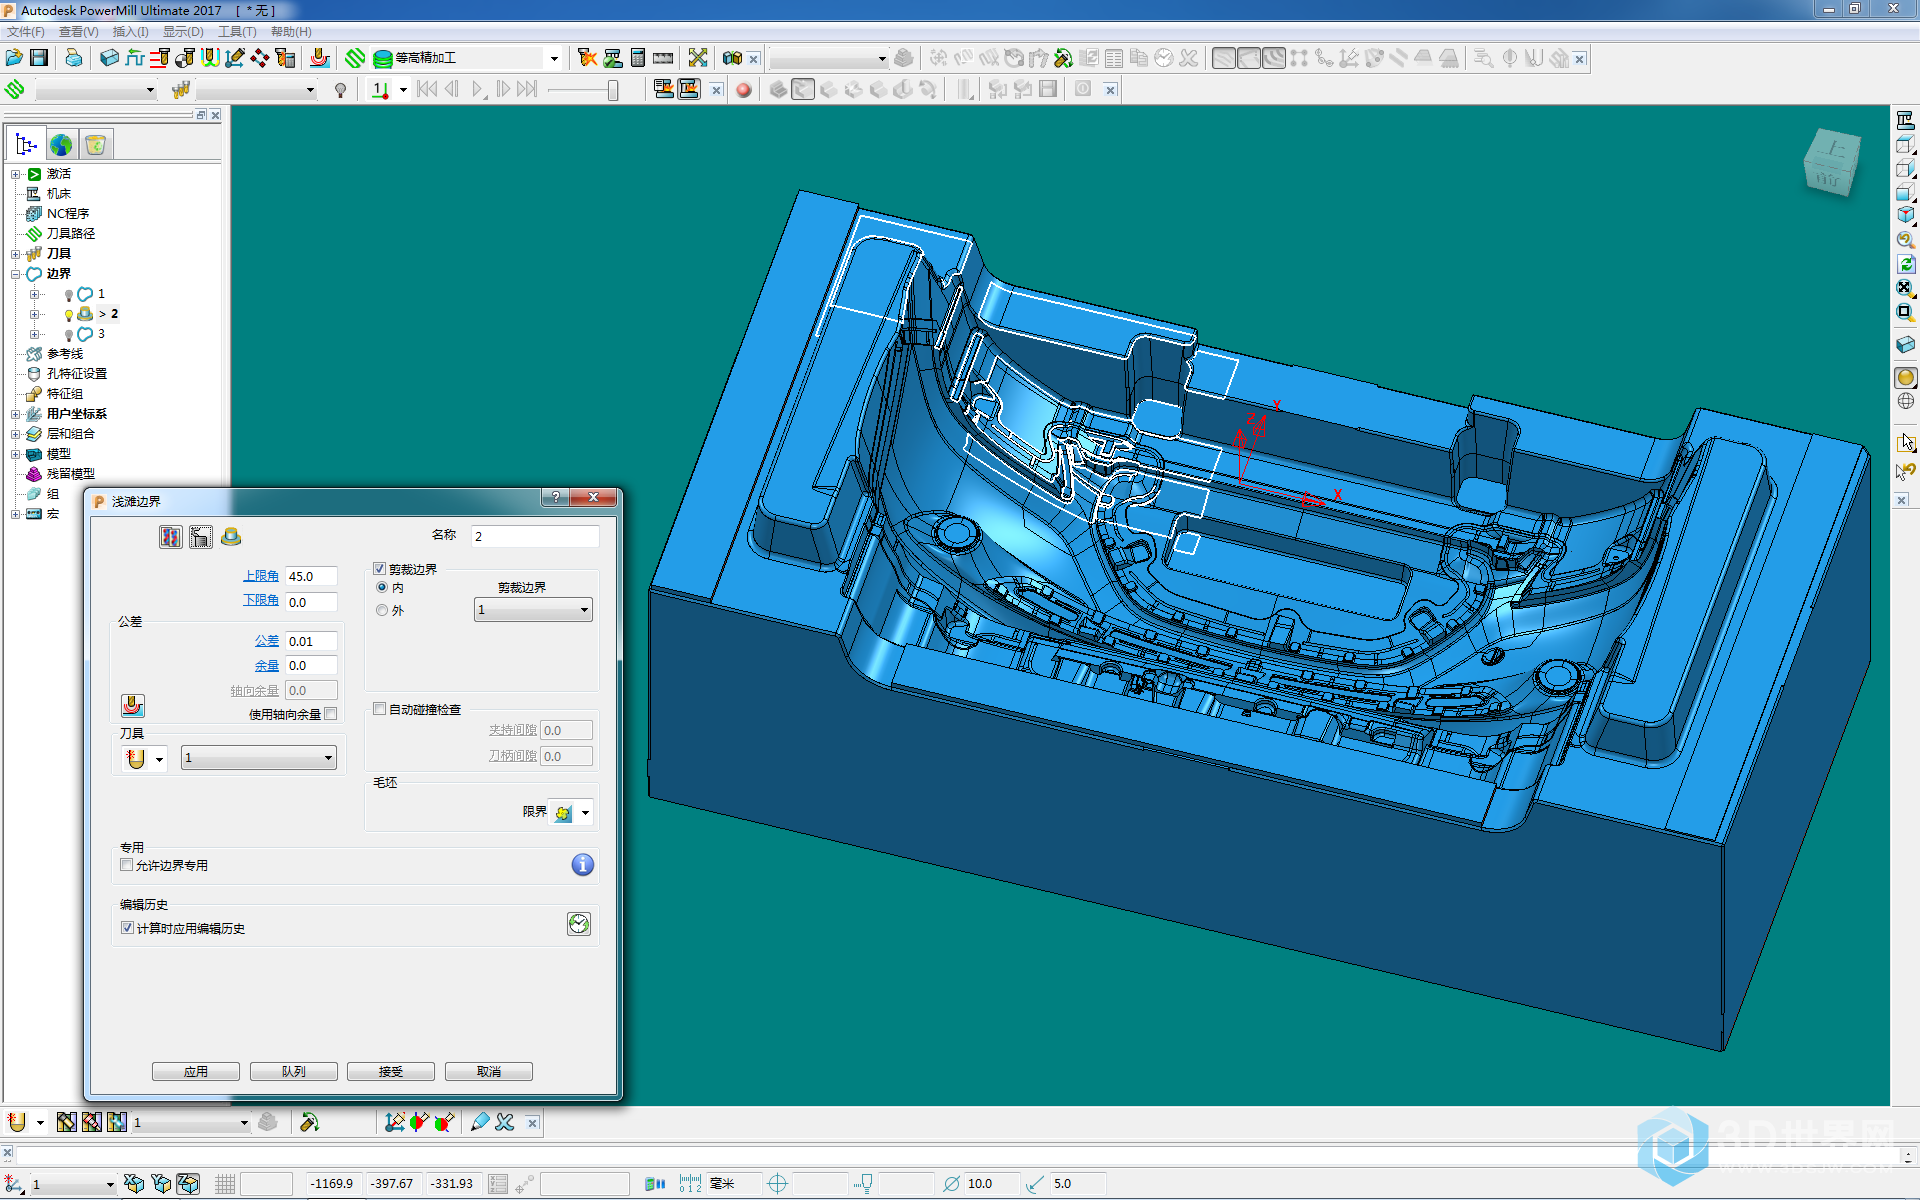Viewport: 1920px width, 1200px height.
Task: Open the 等高精加工 strategy dropdown
Action: coord(553,58)
